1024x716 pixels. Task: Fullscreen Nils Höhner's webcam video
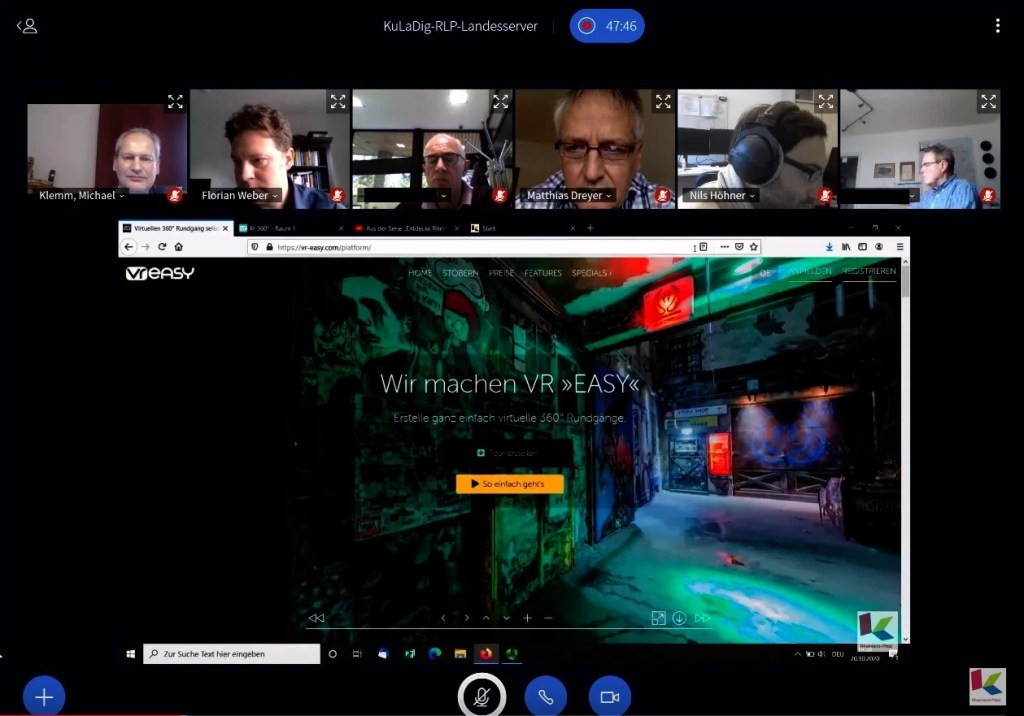click(x=826, y=101)
